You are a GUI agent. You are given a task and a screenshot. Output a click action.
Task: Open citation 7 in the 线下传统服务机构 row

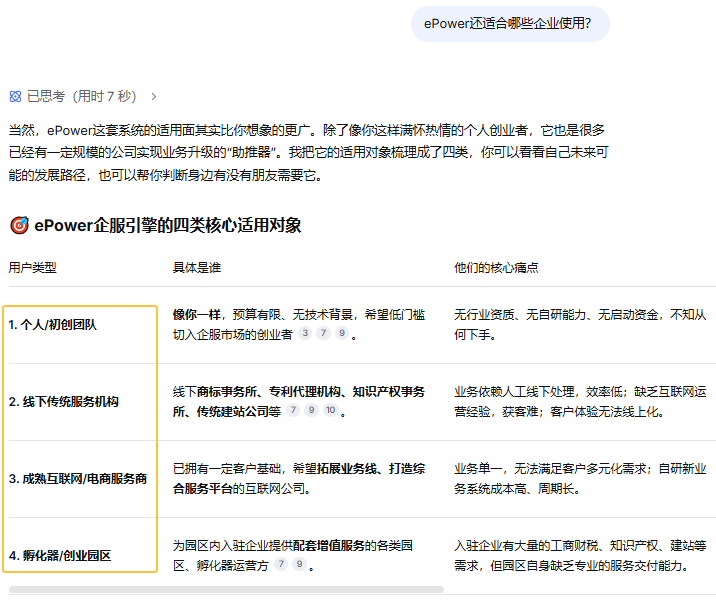[x=293, y=411]
